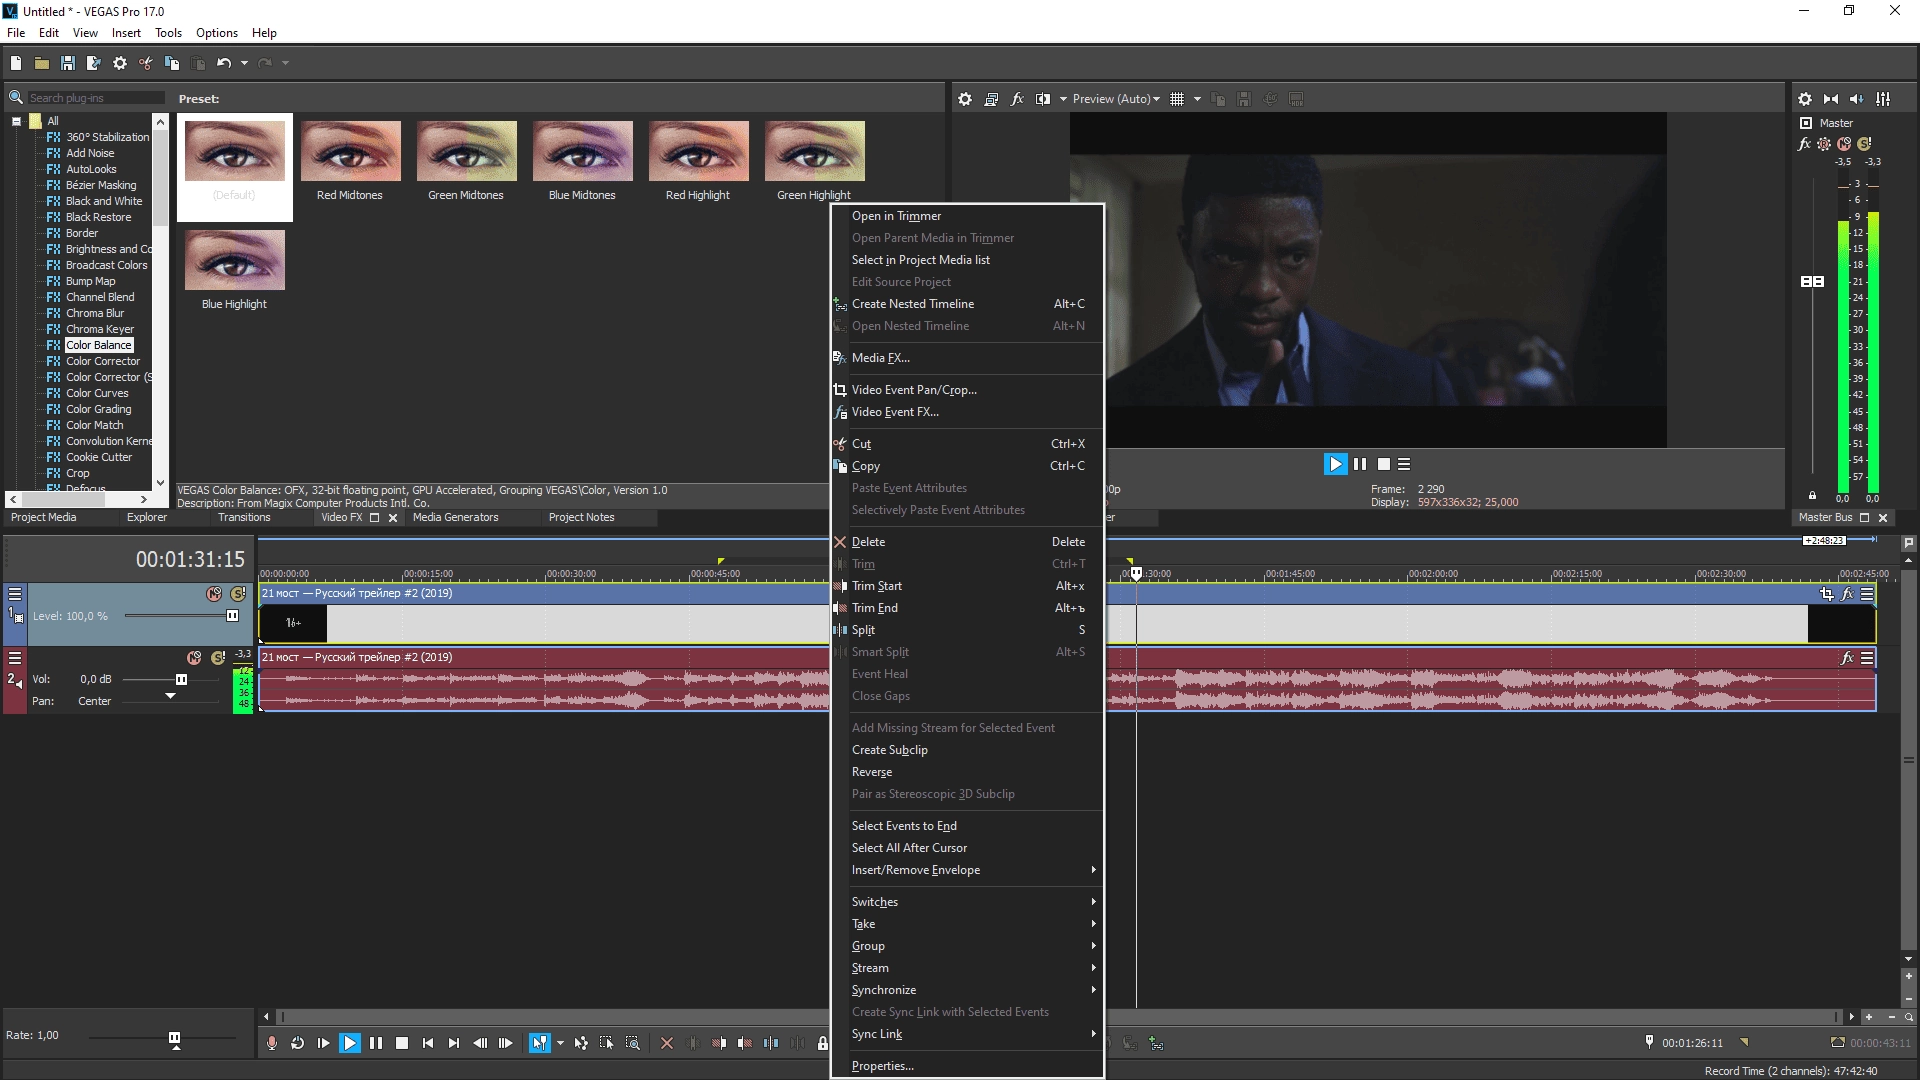The height and width of the screenshot is (1080, 1920).
Task: Click the Copy icon in the main toolbar
Action: click(172, 63)
